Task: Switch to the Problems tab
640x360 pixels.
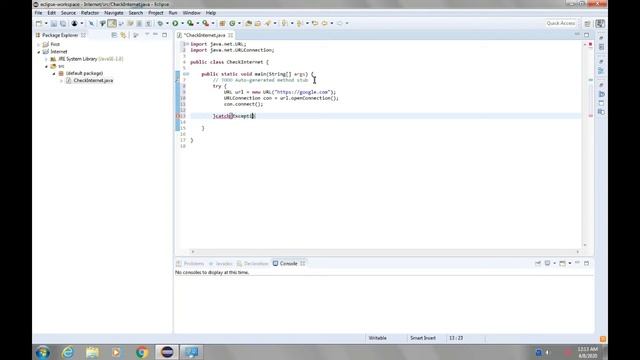Action: click(190, 264)
